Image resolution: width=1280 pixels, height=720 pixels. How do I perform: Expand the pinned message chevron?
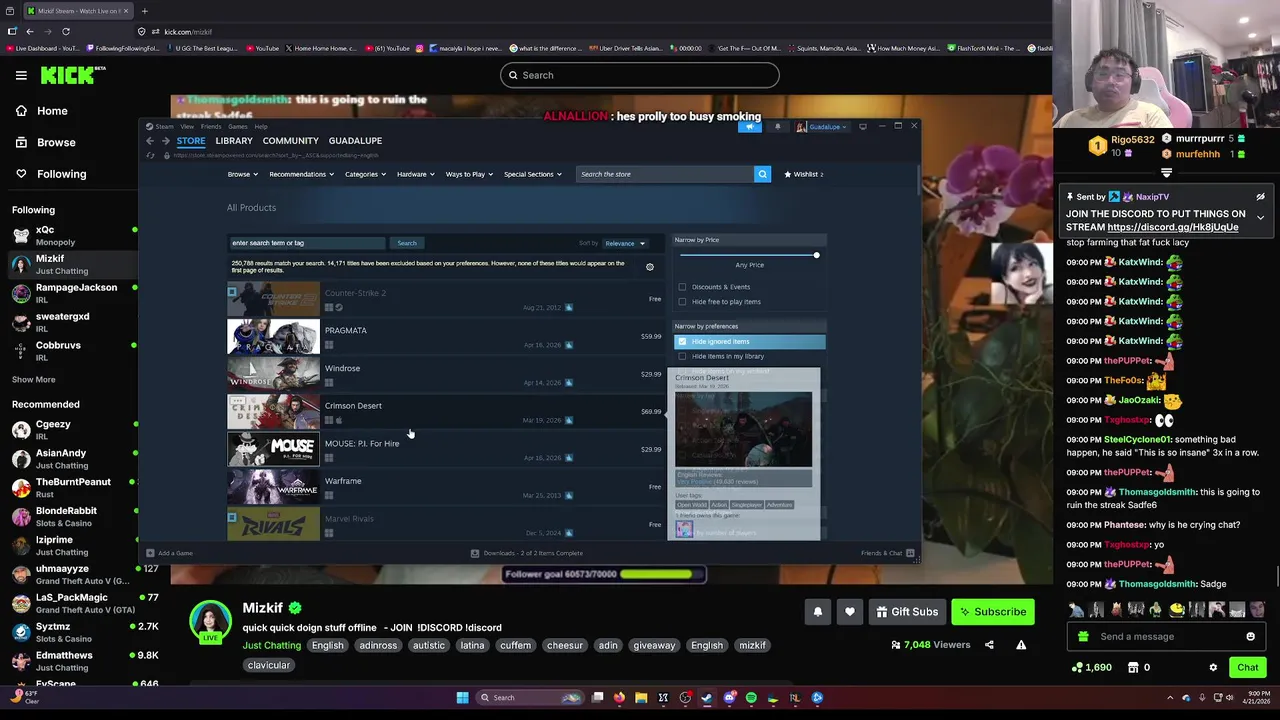[1260, 217]
